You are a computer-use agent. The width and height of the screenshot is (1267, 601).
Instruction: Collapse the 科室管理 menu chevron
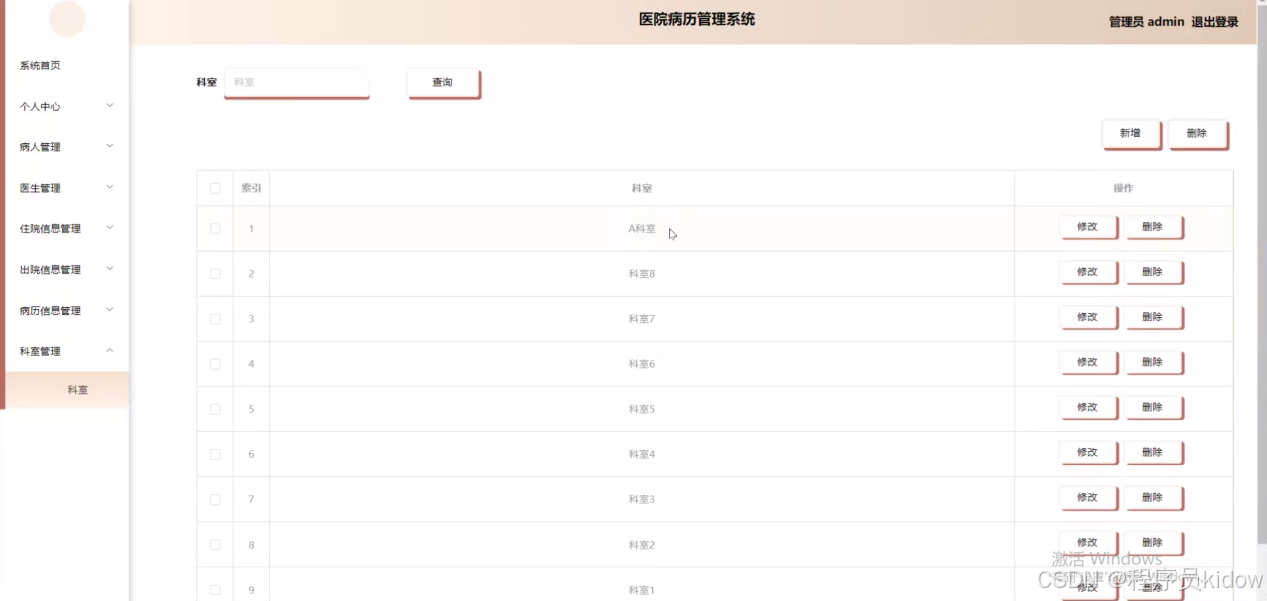tap(110, 350)
